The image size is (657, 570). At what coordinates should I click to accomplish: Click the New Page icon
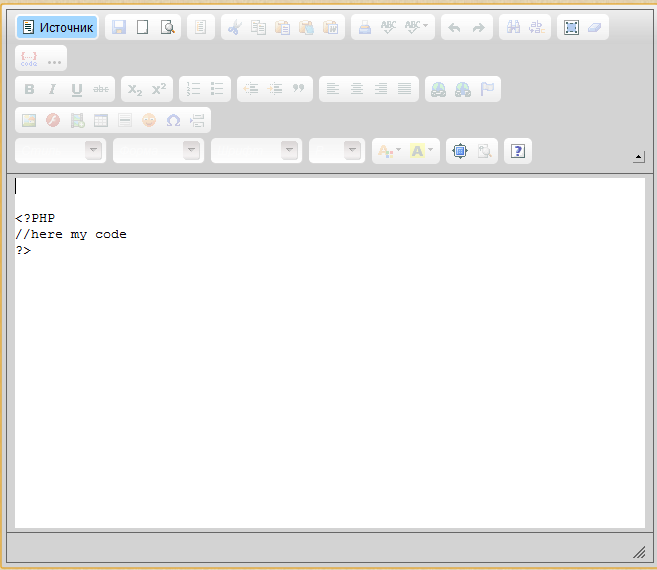tap(143, 27)
